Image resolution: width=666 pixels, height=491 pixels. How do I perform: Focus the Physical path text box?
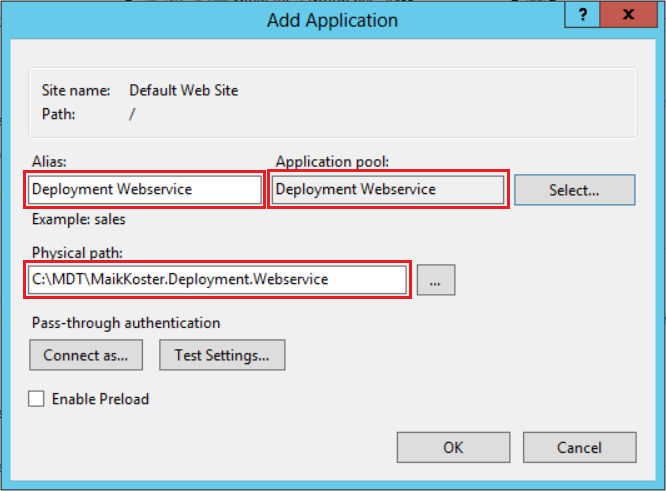pyautogui.click(x=218, y=280)
